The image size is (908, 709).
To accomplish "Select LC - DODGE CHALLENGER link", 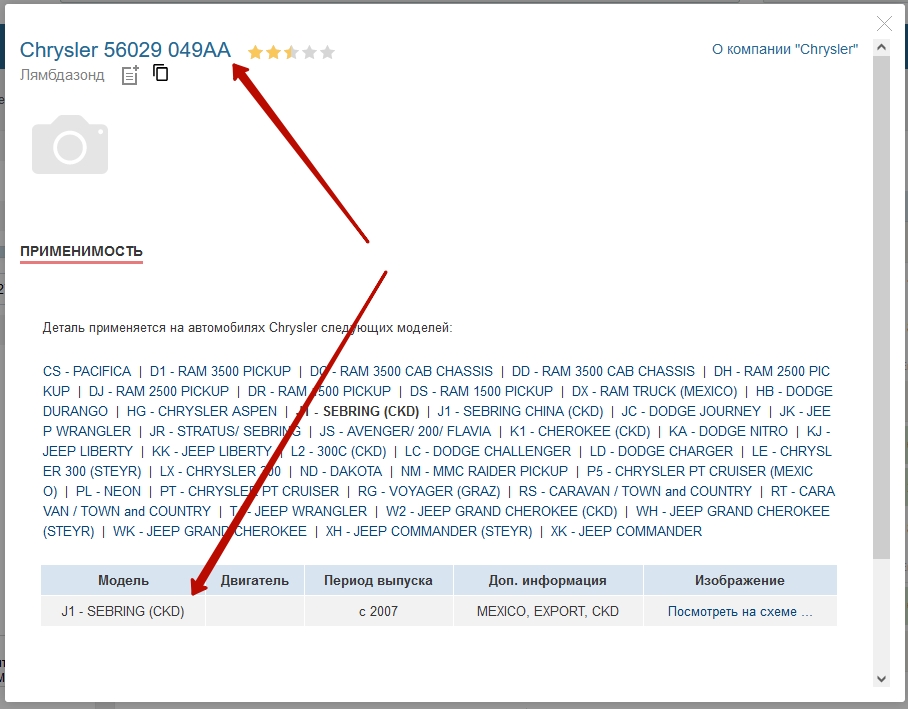I will [x=488, y=451].
